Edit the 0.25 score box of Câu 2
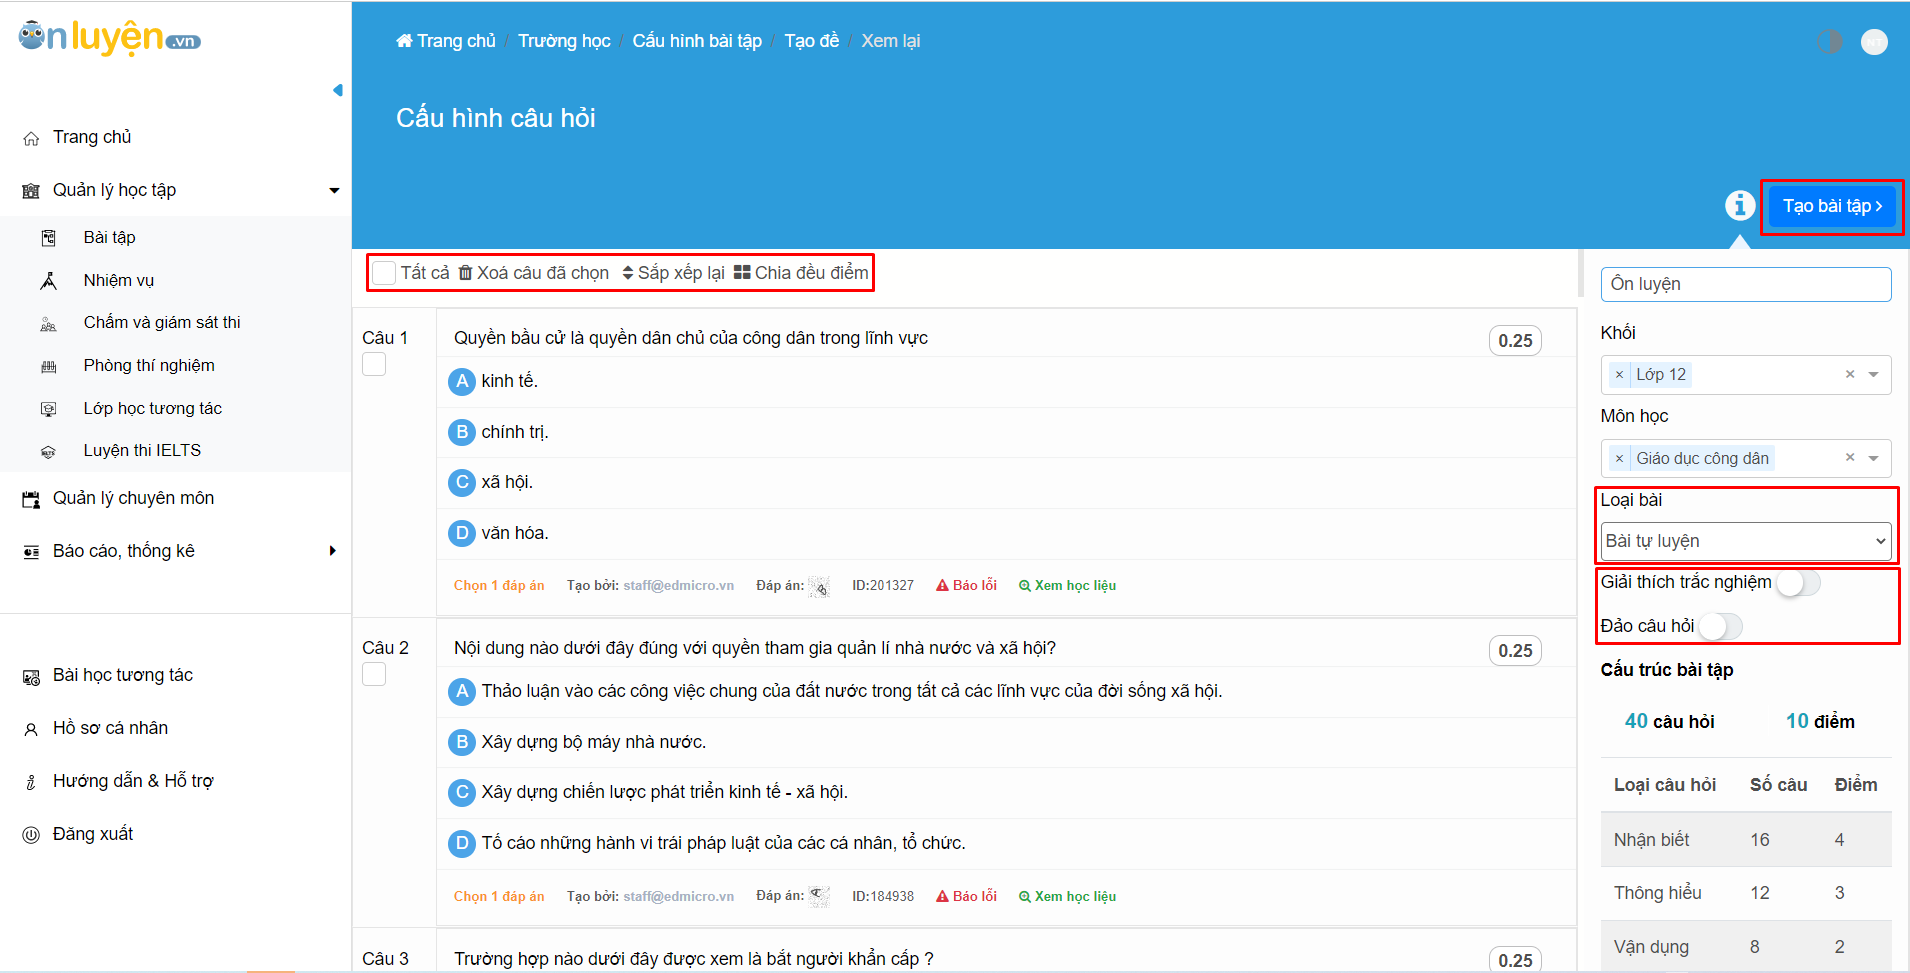Screen dimensions: 1910x973 coord(1515,650)
